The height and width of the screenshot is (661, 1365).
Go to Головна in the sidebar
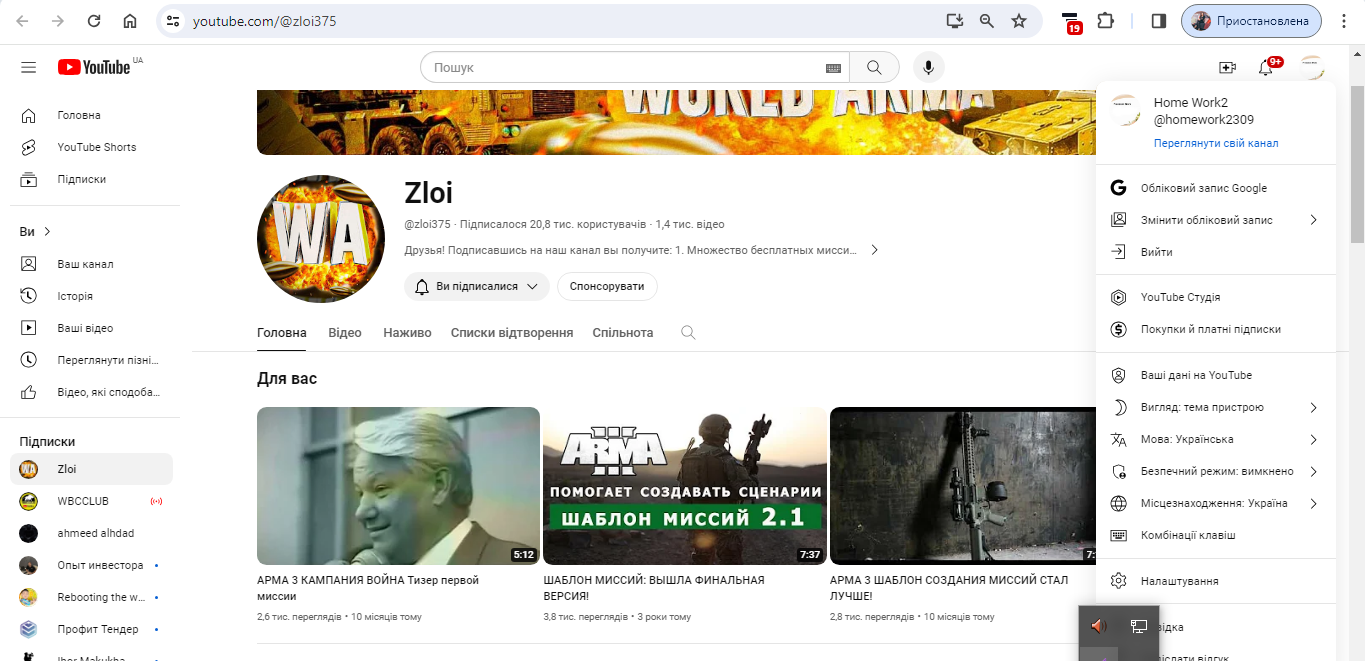(91, 115)
